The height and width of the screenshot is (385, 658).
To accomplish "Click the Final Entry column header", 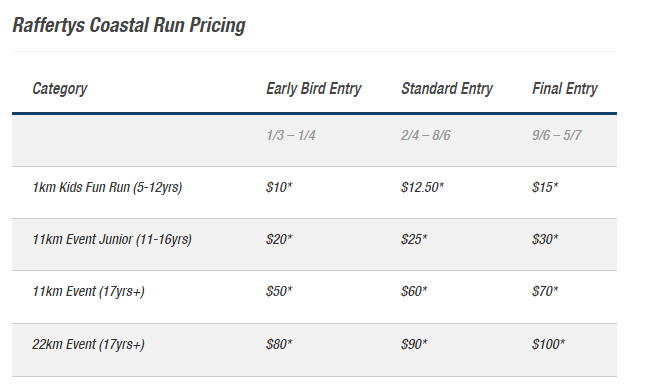I will tap(565, 89).
